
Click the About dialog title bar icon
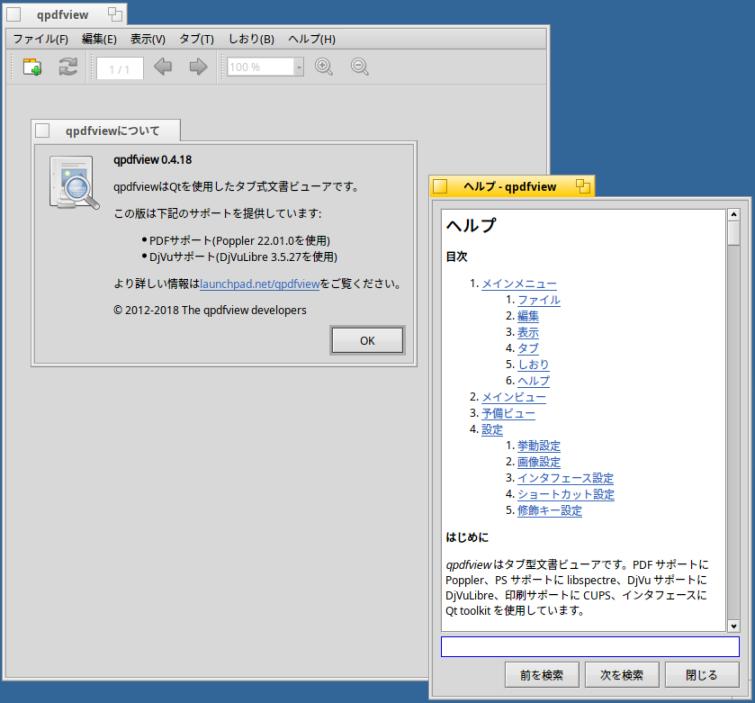tap(42, 130)
